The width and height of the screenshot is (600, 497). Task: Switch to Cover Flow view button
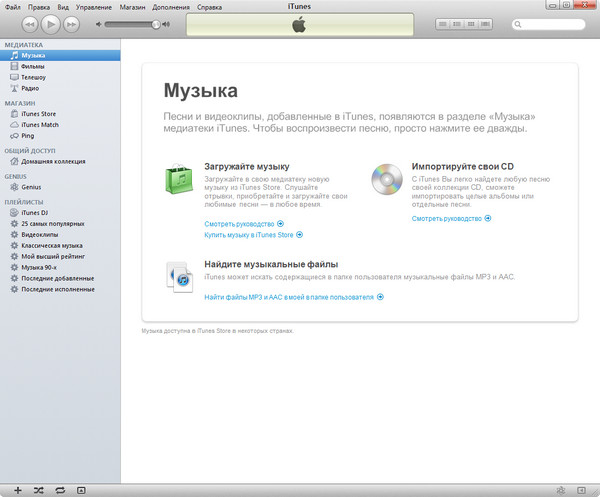(485, 24)
